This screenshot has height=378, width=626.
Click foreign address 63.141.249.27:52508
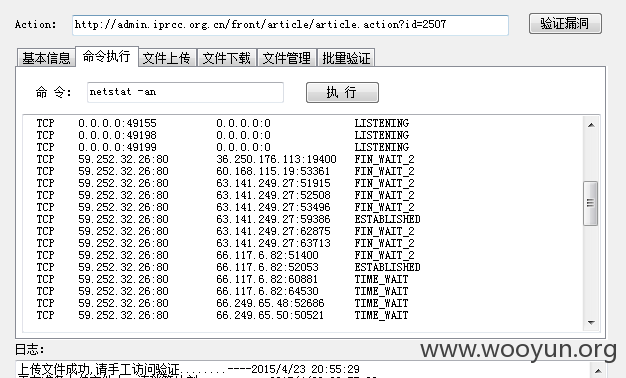[273, 195]
